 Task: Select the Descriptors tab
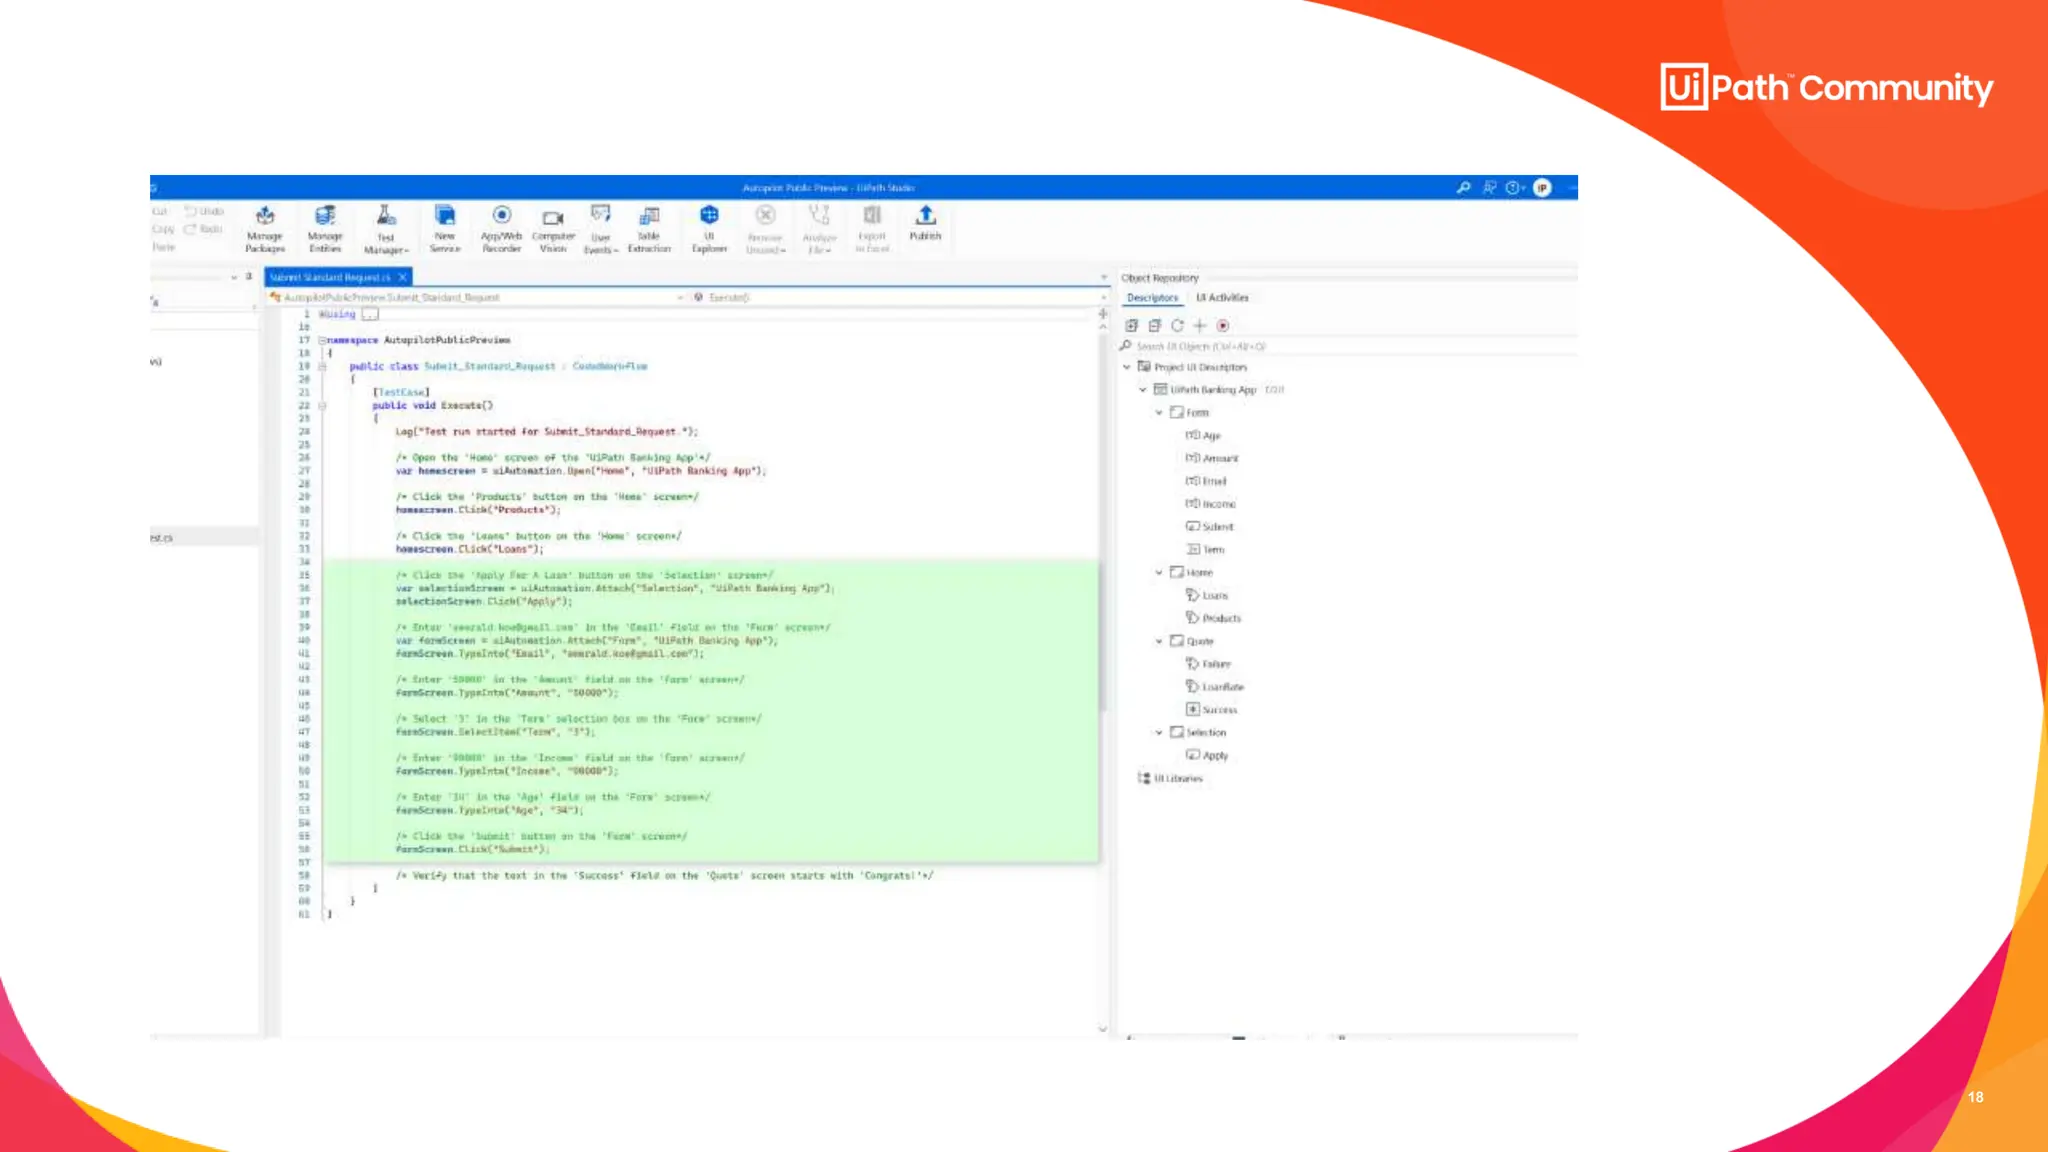pos(1152,298)
